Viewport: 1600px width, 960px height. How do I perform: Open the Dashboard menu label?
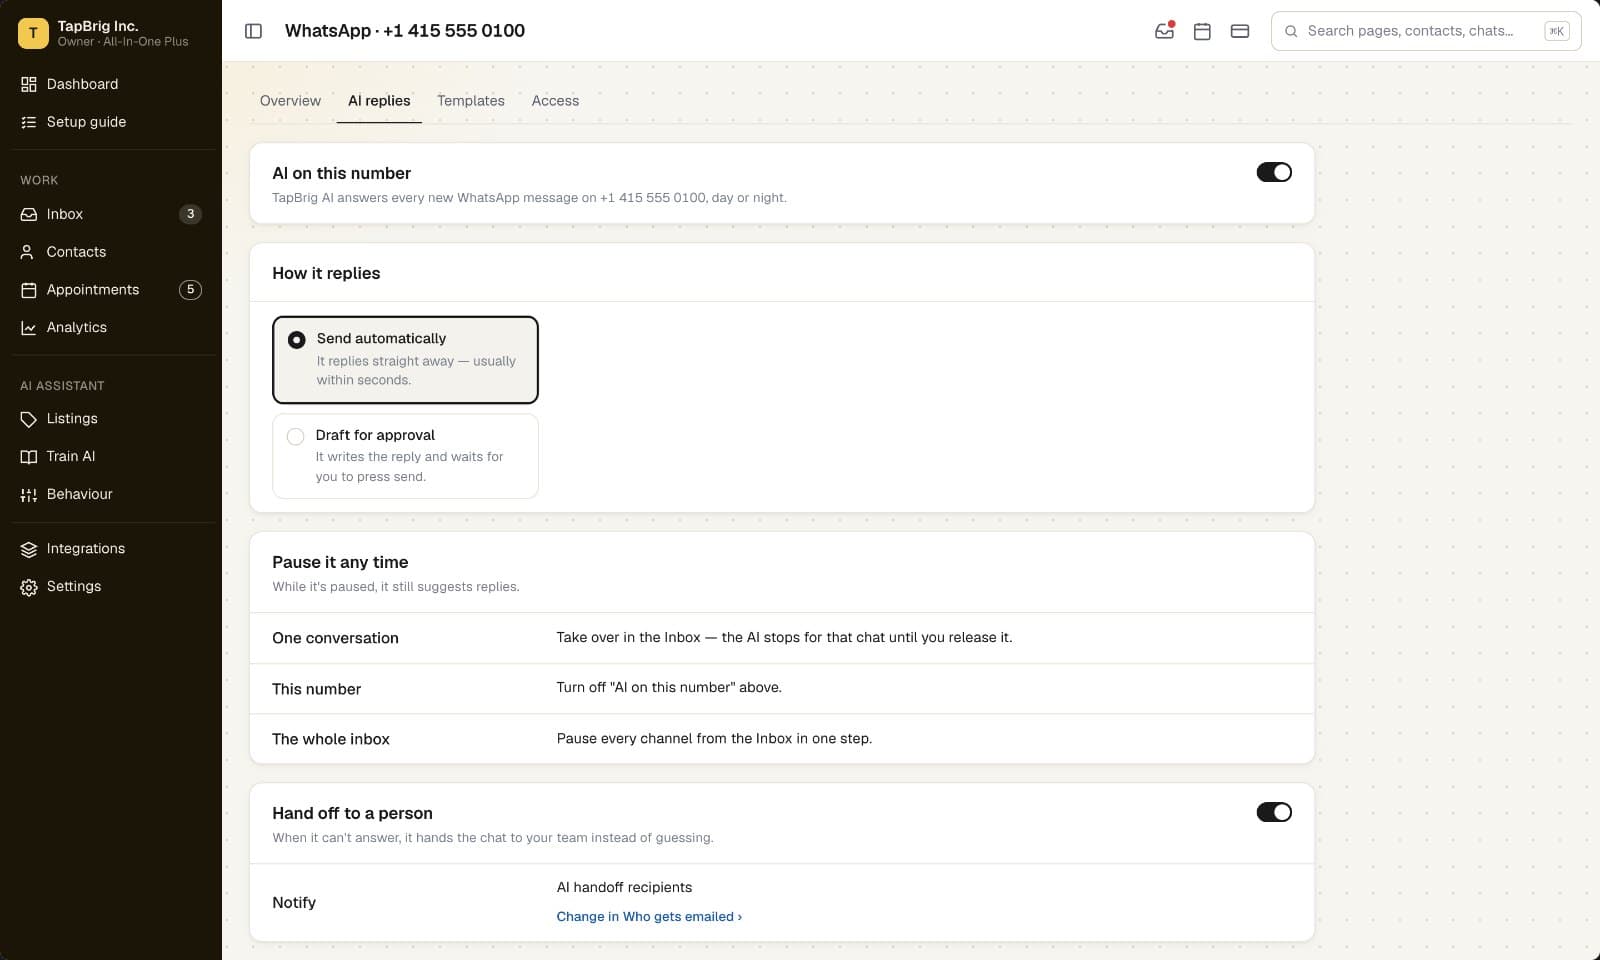point(82,84)
